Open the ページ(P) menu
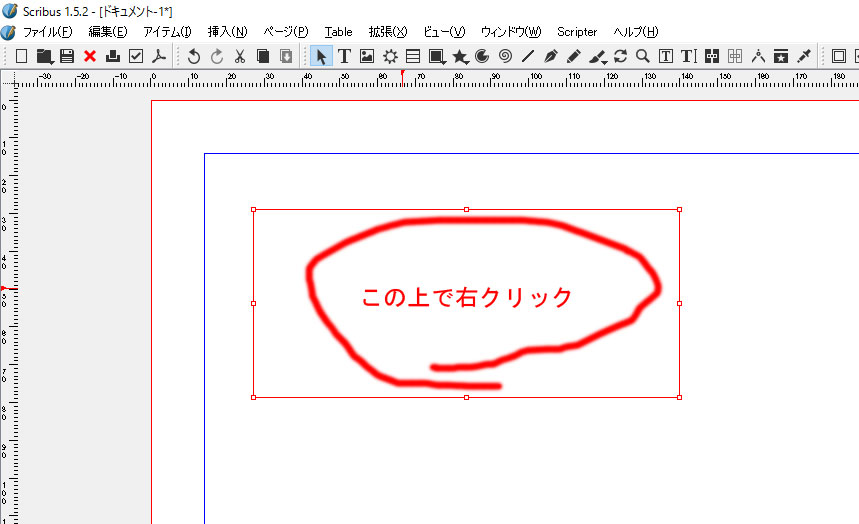The width and height of the screenshot is (859, 524). pos(286,32)
